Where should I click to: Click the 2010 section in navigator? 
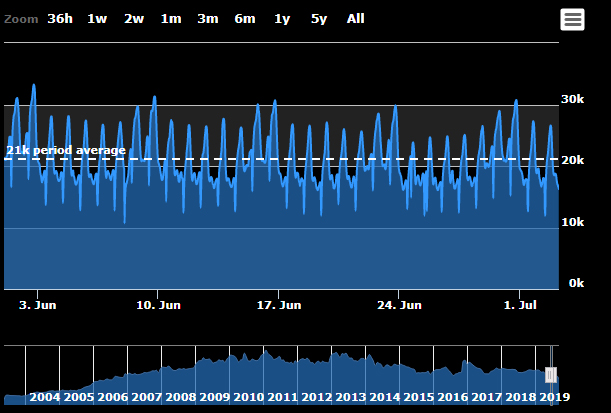[x=248, y=397]
